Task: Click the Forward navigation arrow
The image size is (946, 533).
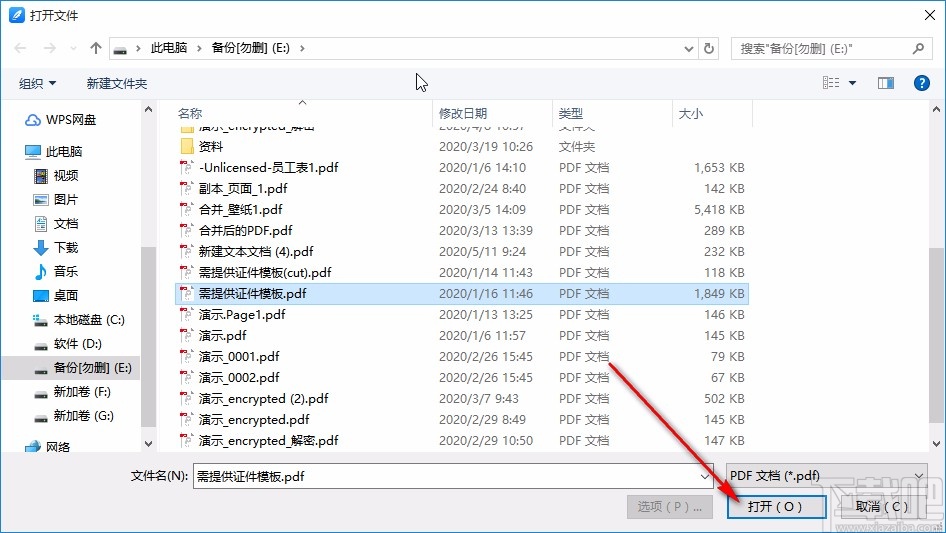Action: coord(49,48)
